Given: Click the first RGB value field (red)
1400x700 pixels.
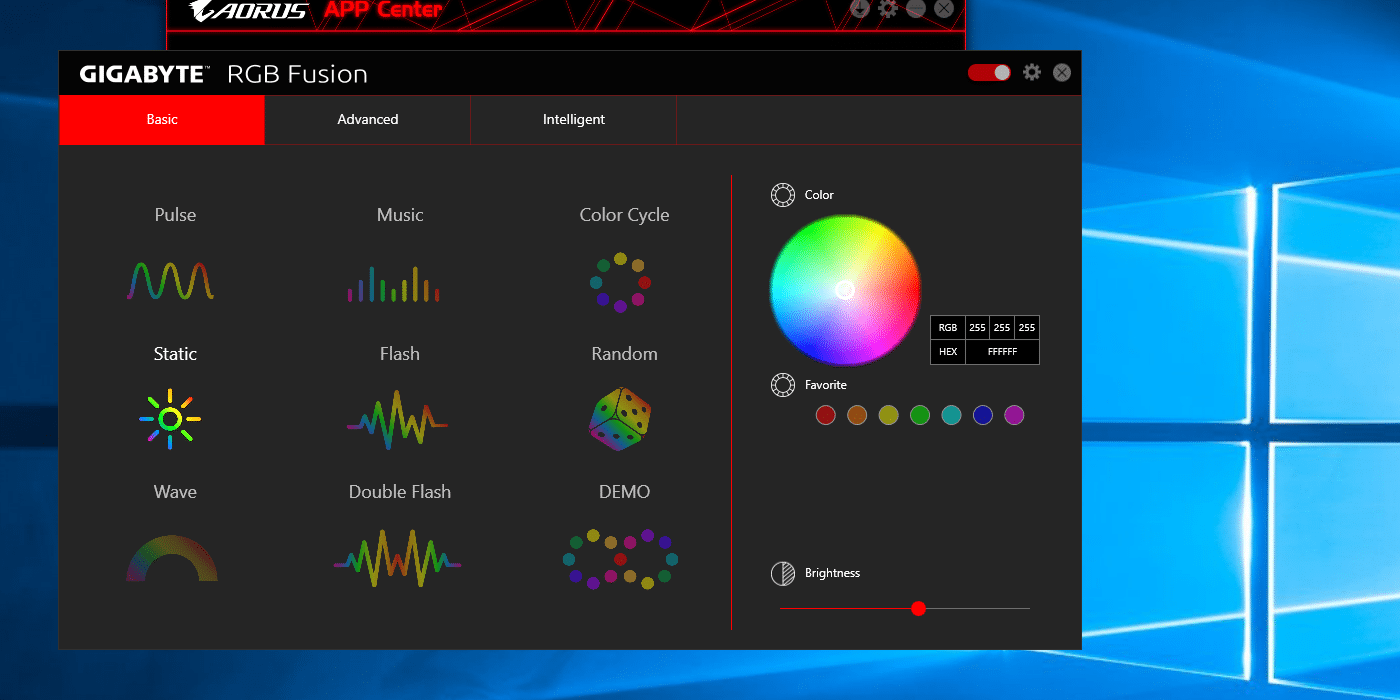Looking at the screenshot, I should [977, 328].
